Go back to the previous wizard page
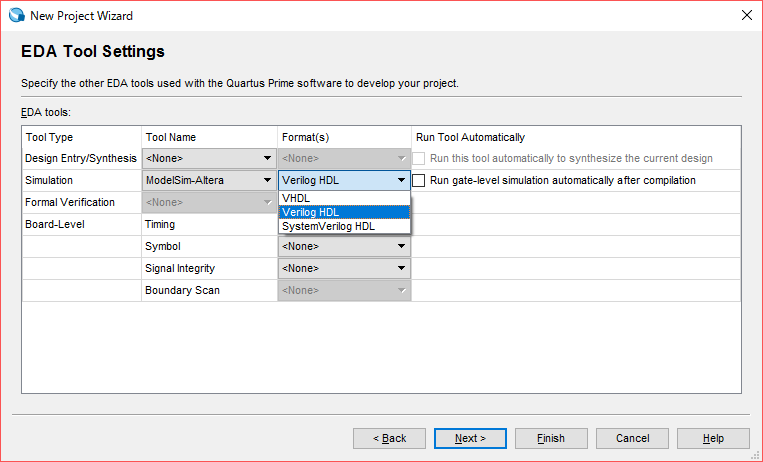 (389, 438)
